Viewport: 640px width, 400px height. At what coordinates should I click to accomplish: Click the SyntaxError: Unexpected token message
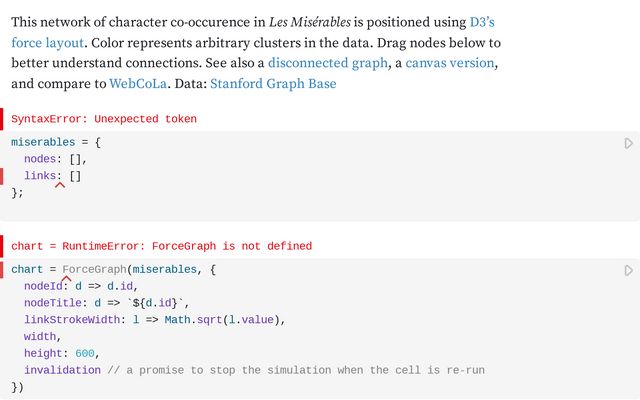click(104, 119)
